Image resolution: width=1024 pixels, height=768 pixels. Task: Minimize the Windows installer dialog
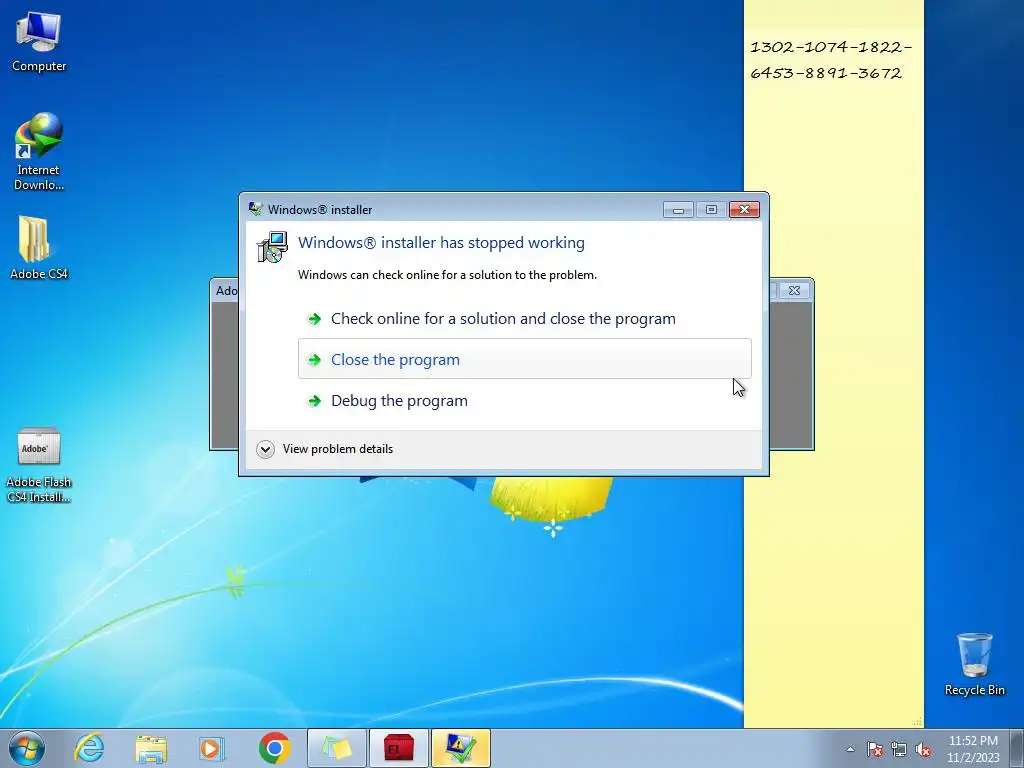(x=678, y=210)
